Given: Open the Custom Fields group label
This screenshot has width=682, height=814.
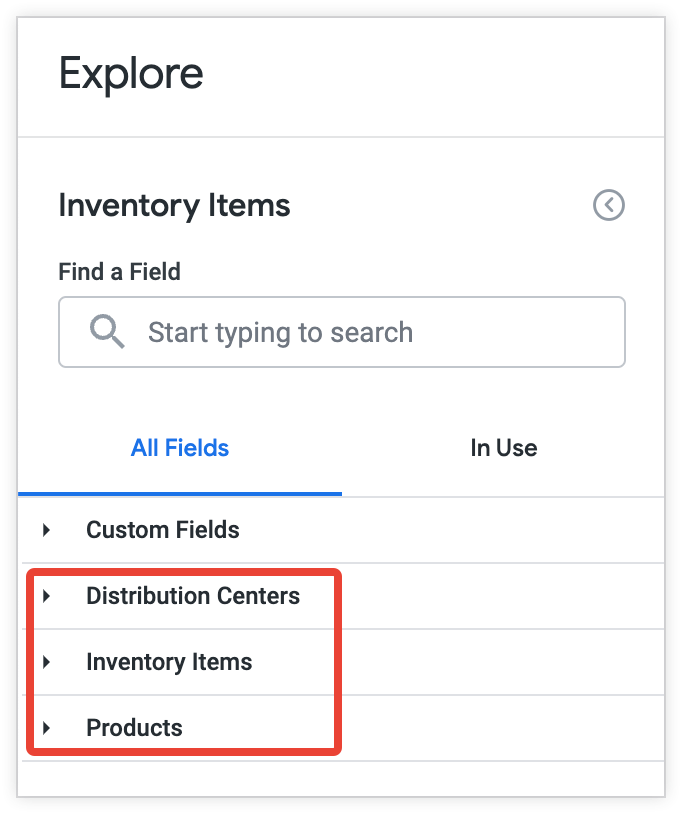Looking at the screenshot, I should pyautogui.click(x=163, y=530).
